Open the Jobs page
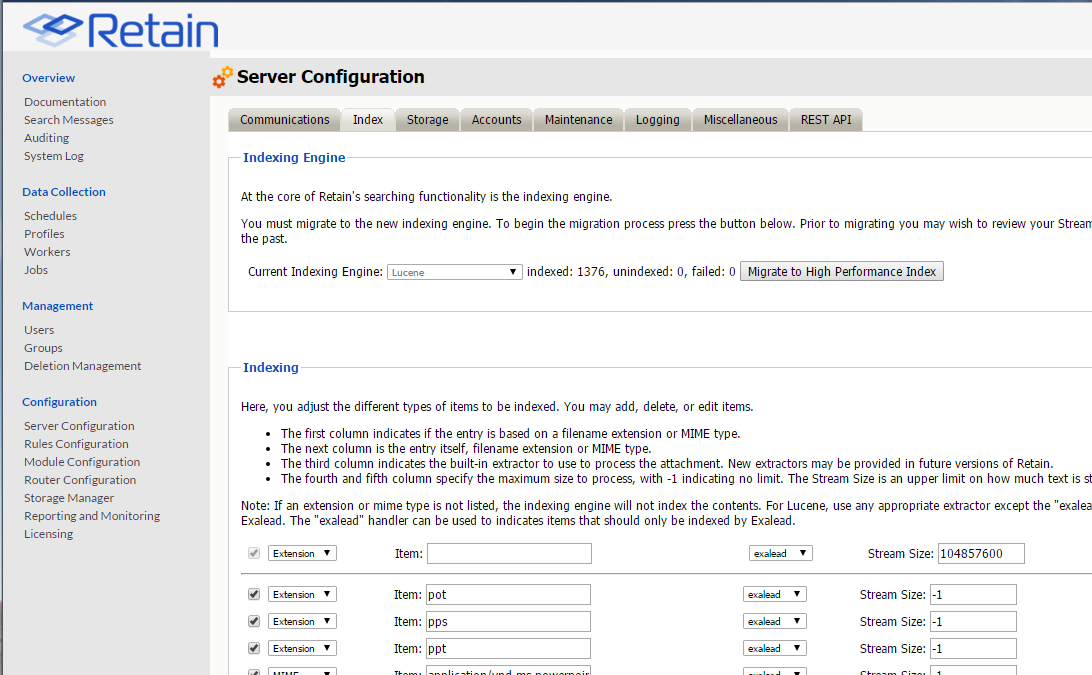1092x675 pixels. pos(36,270)
